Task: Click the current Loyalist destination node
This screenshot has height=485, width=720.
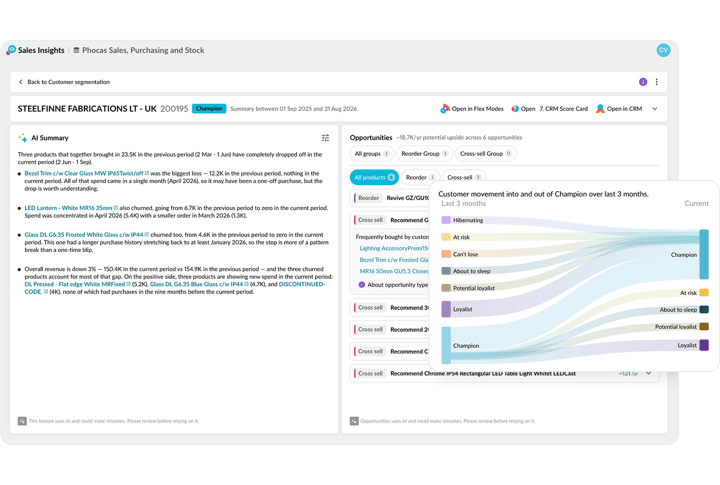Action: click(704, 345)
